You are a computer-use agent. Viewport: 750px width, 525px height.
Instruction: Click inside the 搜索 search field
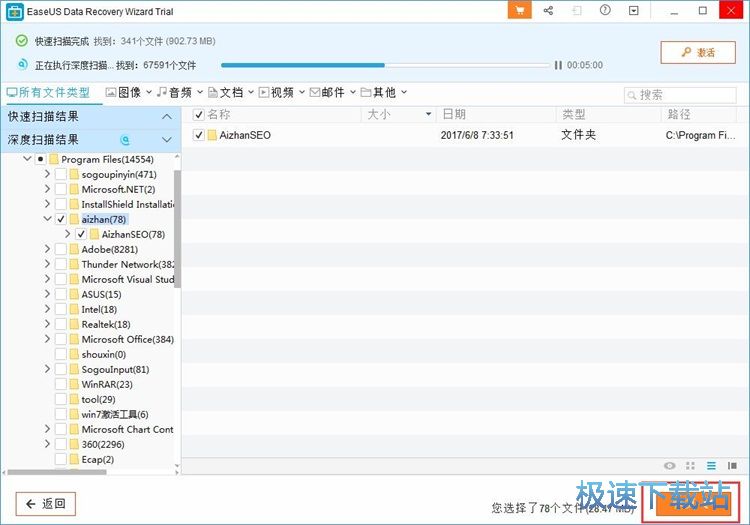tap(680, 95)
